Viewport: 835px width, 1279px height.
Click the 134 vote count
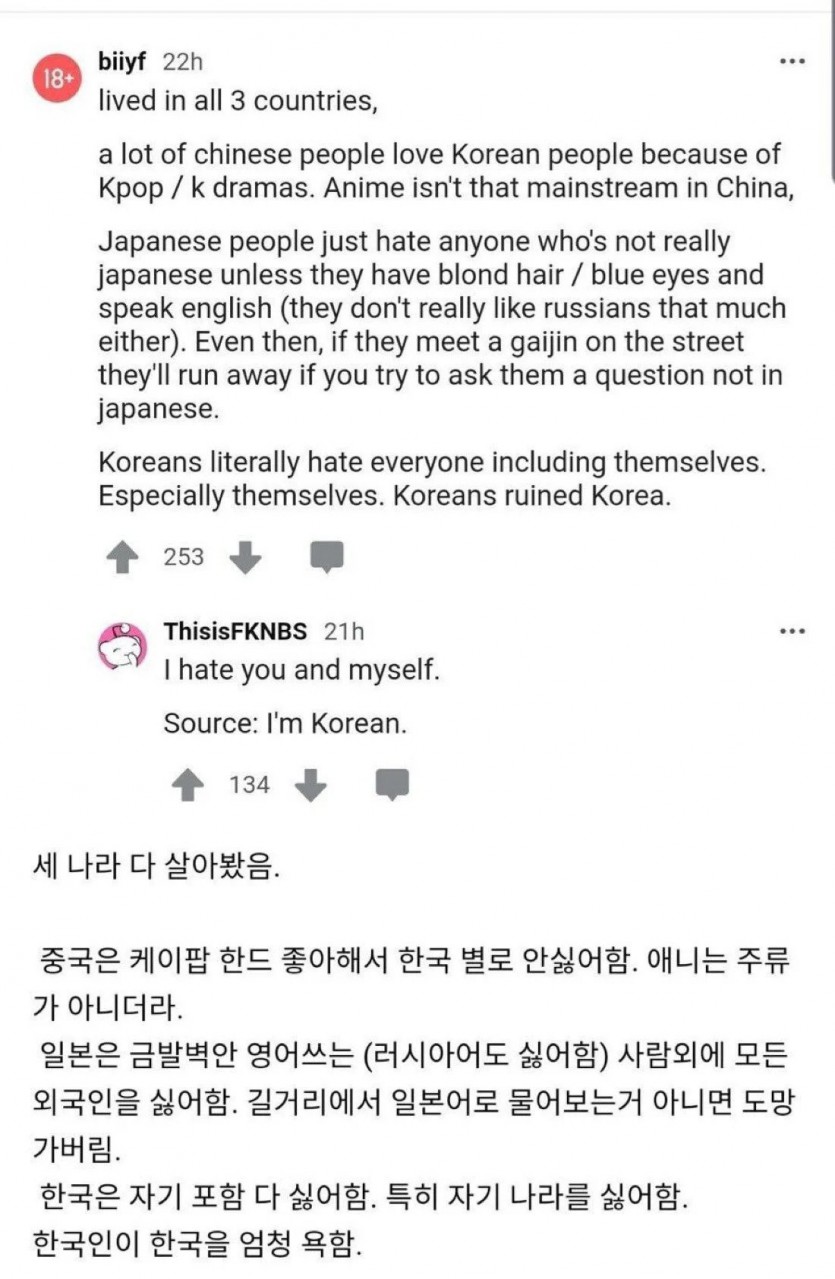249,785
